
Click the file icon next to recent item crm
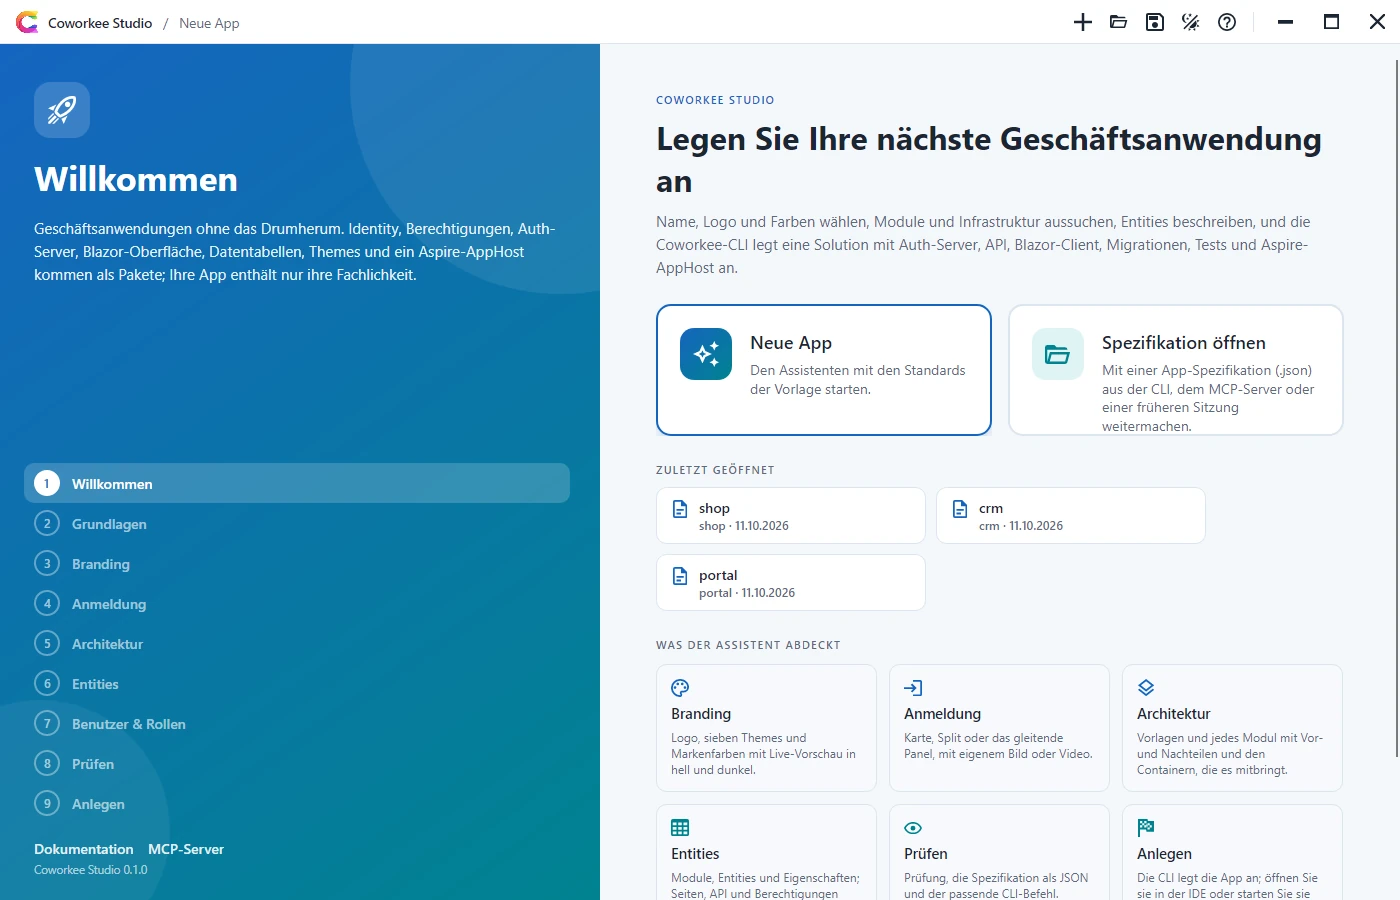coord(960,509)
